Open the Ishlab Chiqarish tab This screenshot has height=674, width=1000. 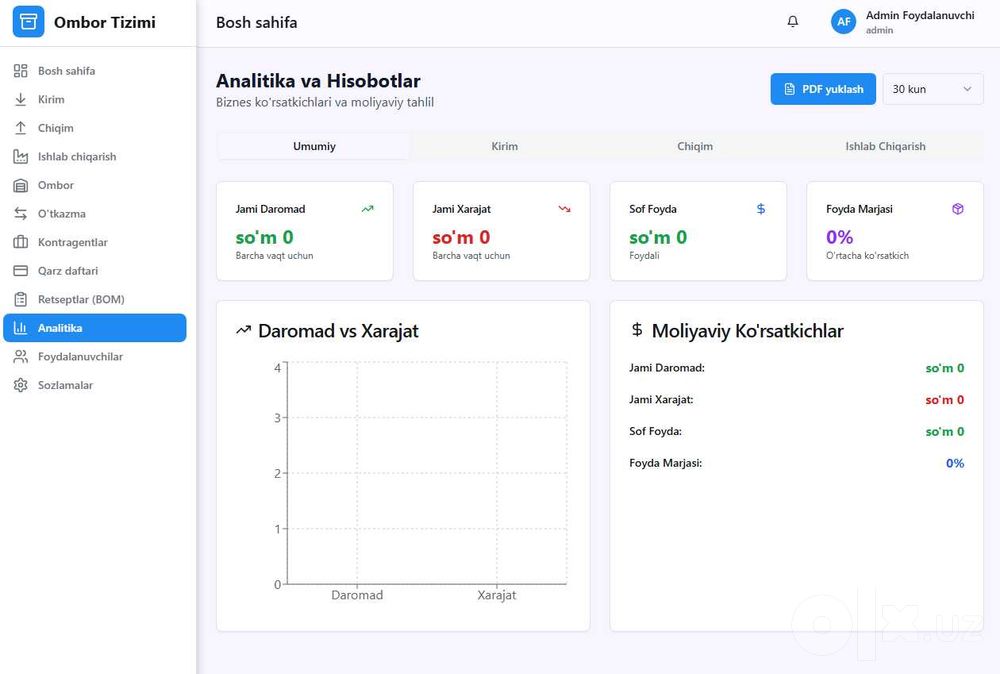pos(885,146)
